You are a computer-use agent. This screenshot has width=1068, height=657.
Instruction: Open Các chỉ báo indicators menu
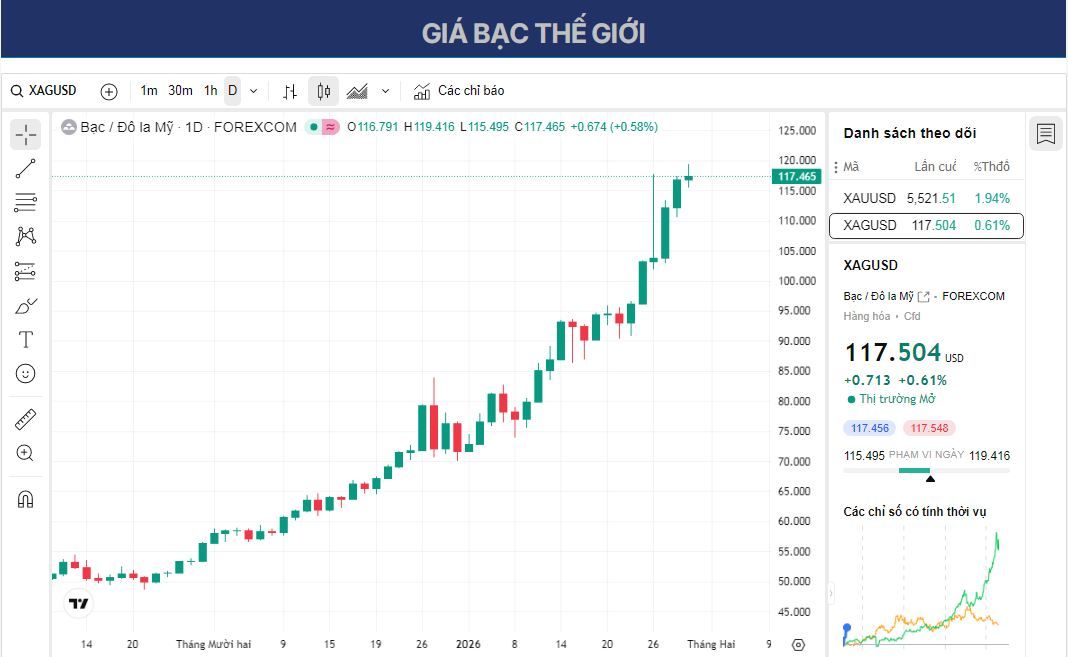(x=459, y=91)
